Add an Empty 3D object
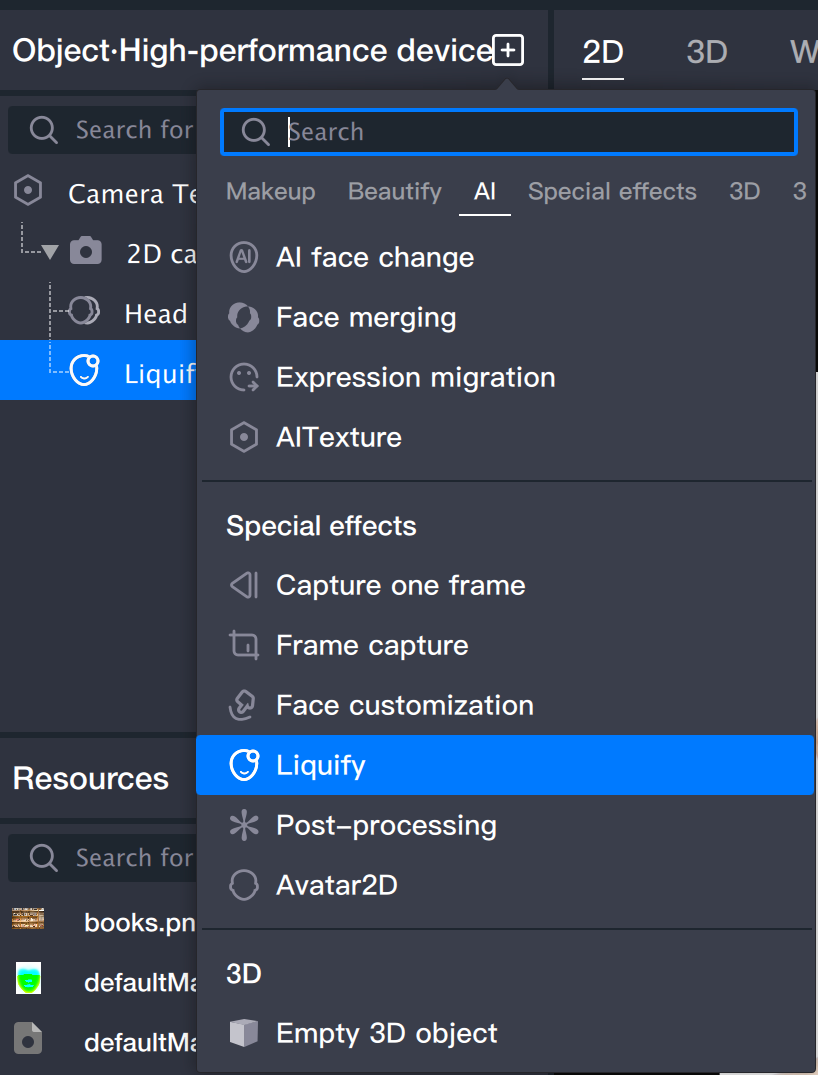Screen dimensions: 818x1075 [x=386, y=1033]
